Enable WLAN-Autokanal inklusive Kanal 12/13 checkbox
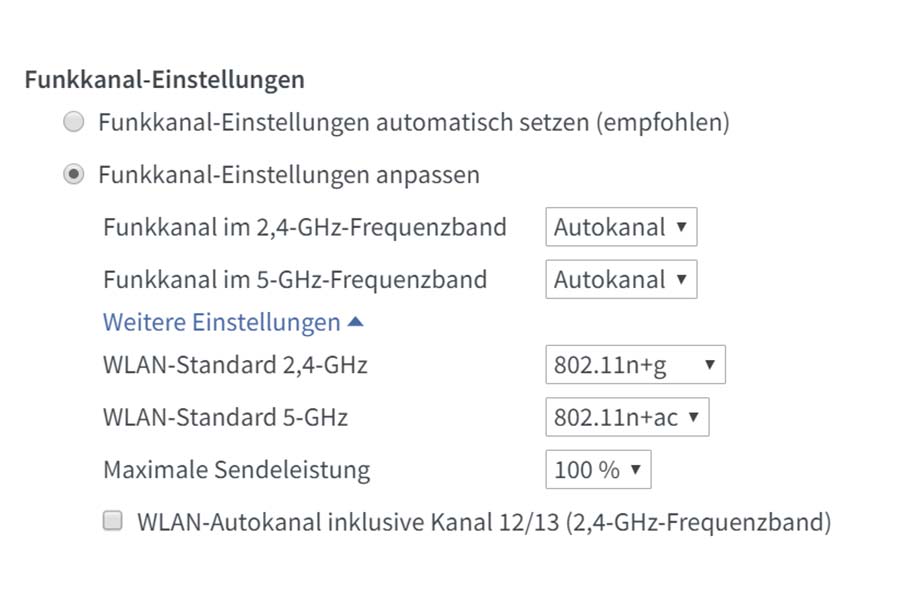Image resolution: width=900 pixels, height=600 pixels. coord(114,521)
